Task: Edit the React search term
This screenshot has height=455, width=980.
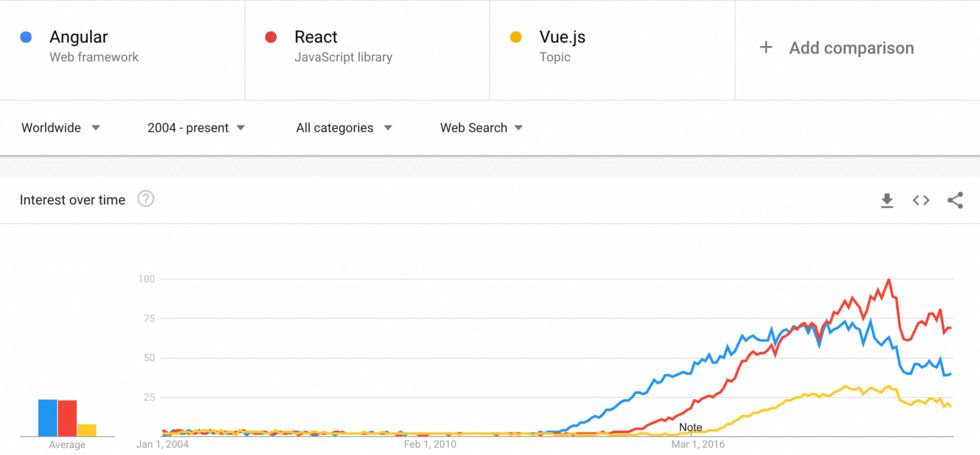Action: pyautogui.click(x=316, y=38)
